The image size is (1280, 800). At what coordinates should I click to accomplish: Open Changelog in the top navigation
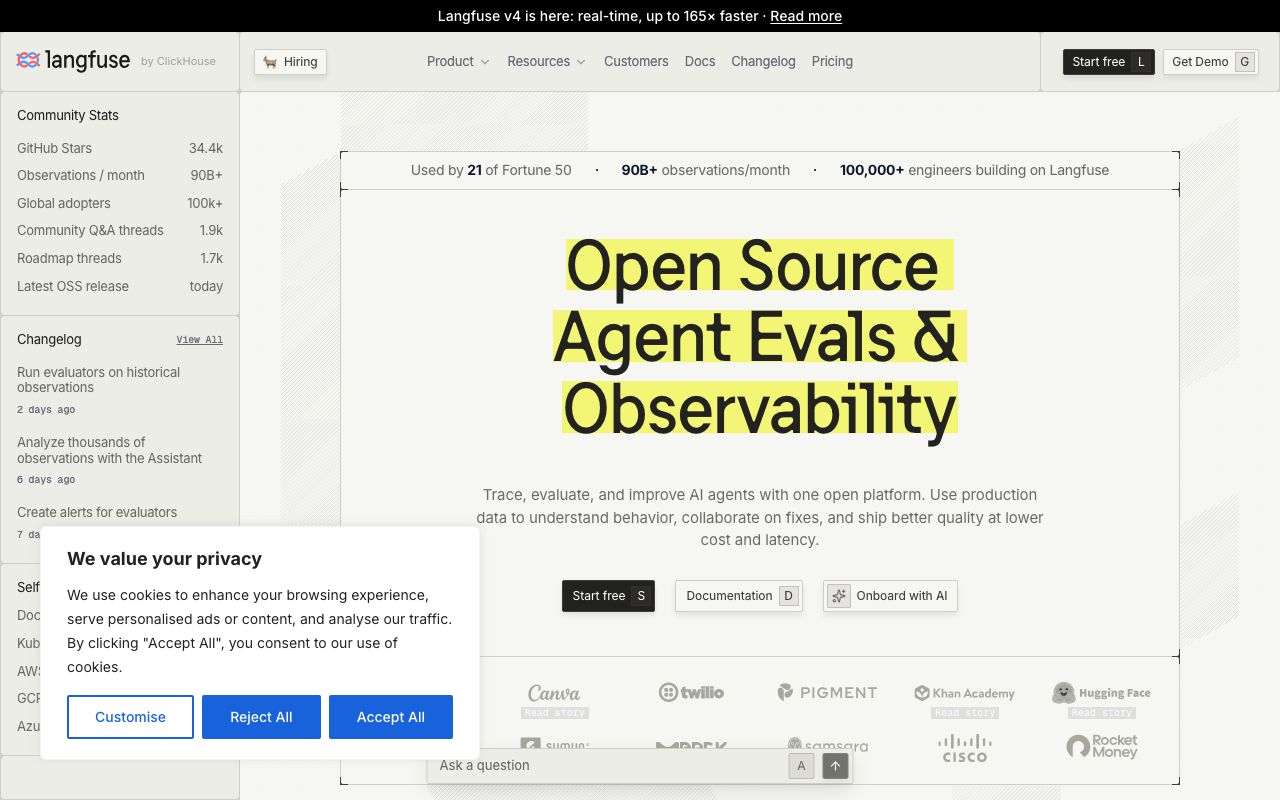click(763, 61)
